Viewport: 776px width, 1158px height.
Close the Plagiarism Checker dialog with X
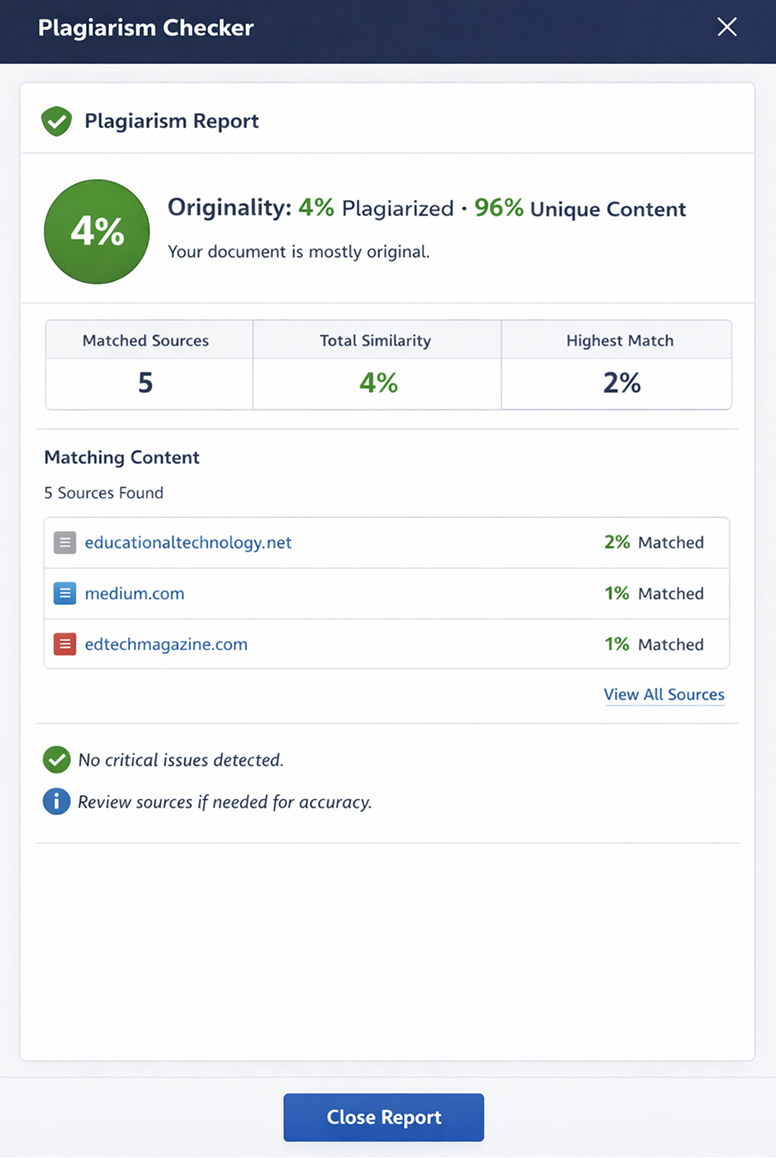(x=727, y=28)
